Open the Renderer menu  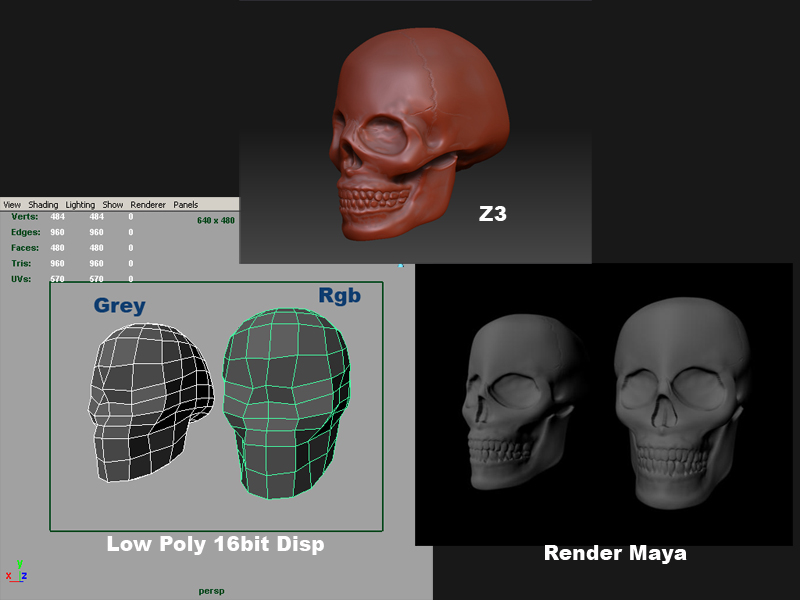coord(148,205)
